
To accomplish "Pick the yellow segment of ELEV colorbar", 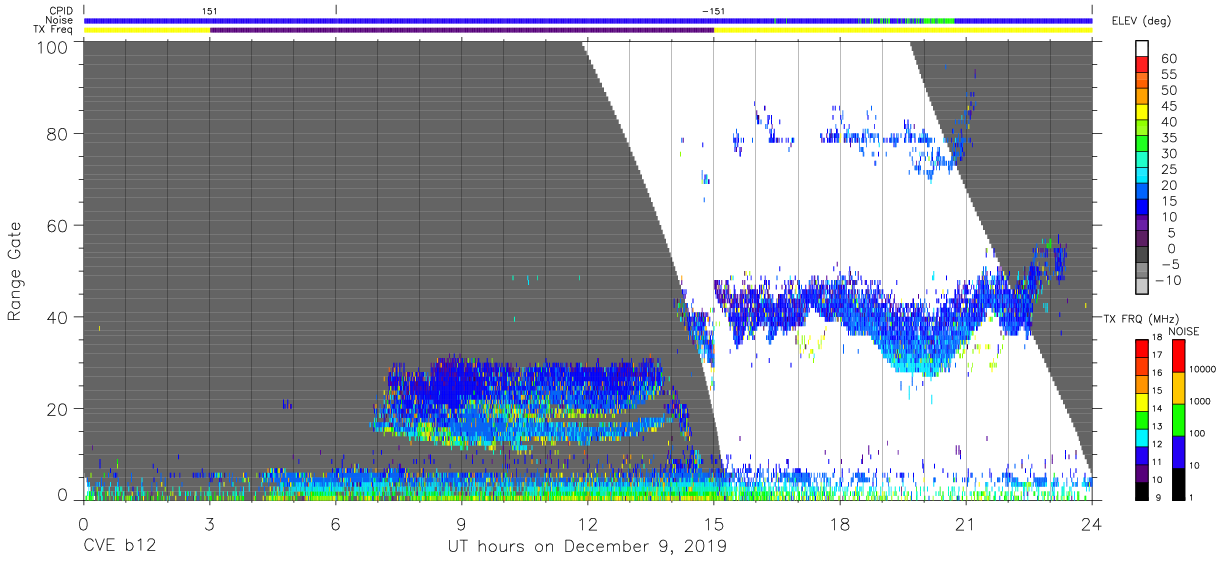I will click(x=1142, y=110).
